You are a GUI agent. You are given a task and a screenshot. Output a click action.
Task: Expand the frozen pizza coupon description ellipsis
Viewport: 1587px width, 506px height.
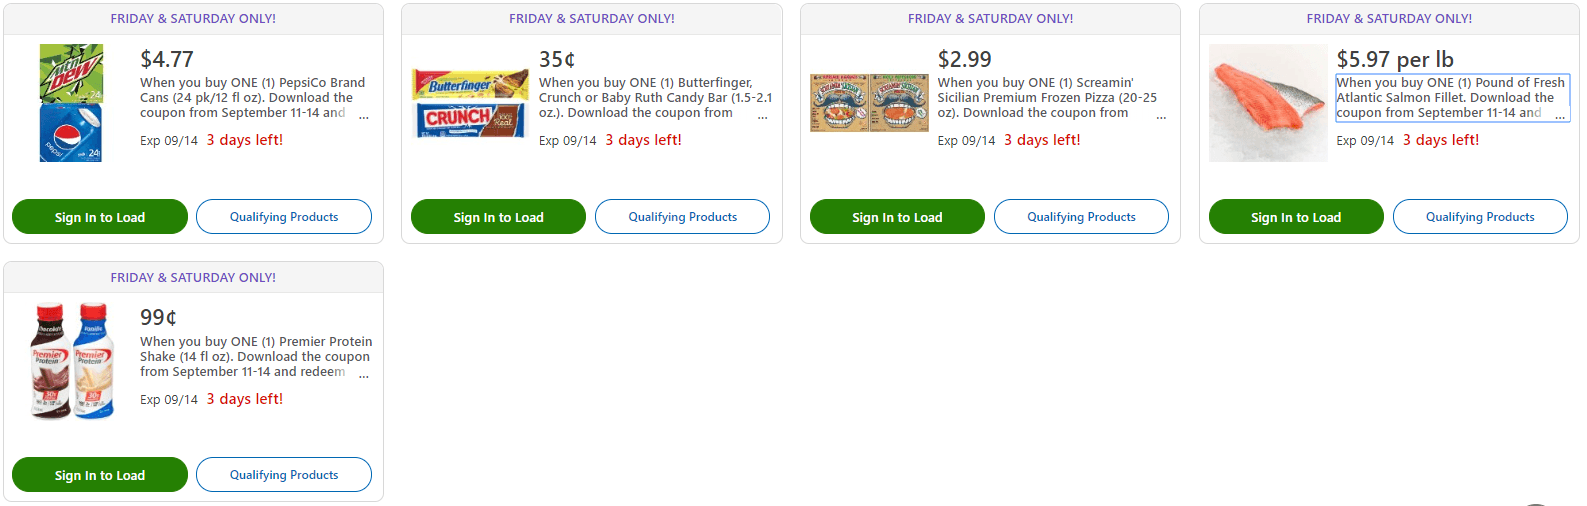1161,116
